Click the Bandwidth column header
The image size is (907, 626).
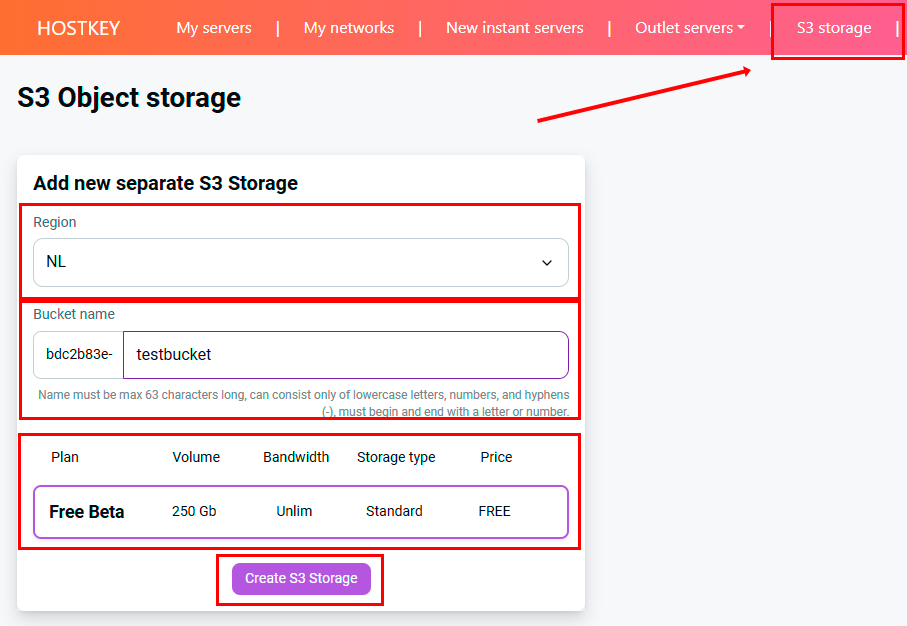click(x=296, y=457)
